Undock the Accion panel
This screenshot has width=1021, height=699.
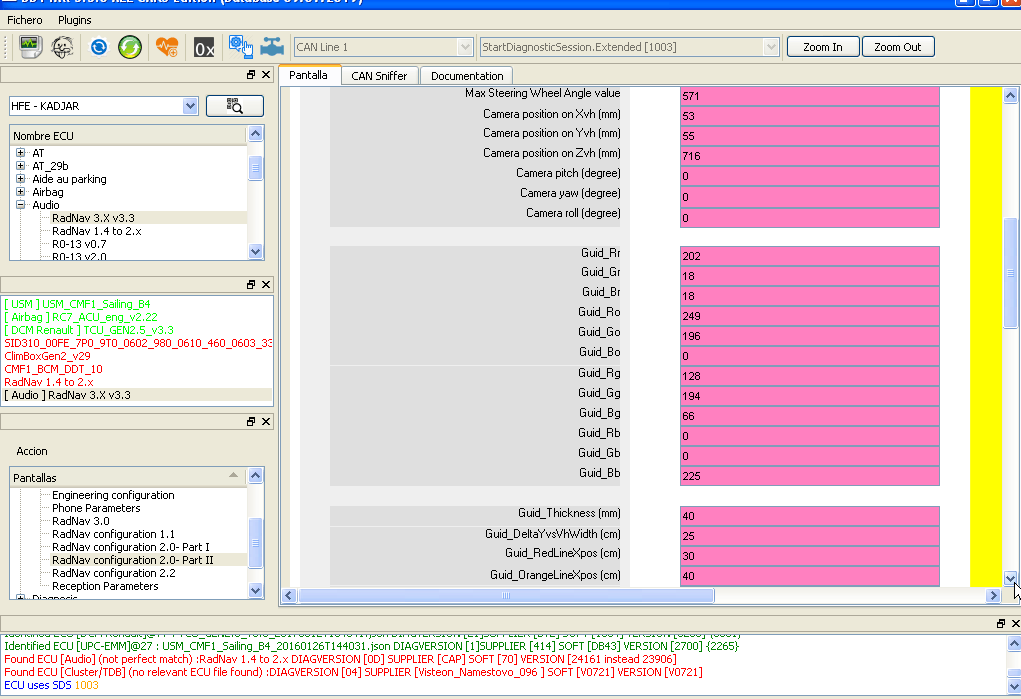coord(251,421)
